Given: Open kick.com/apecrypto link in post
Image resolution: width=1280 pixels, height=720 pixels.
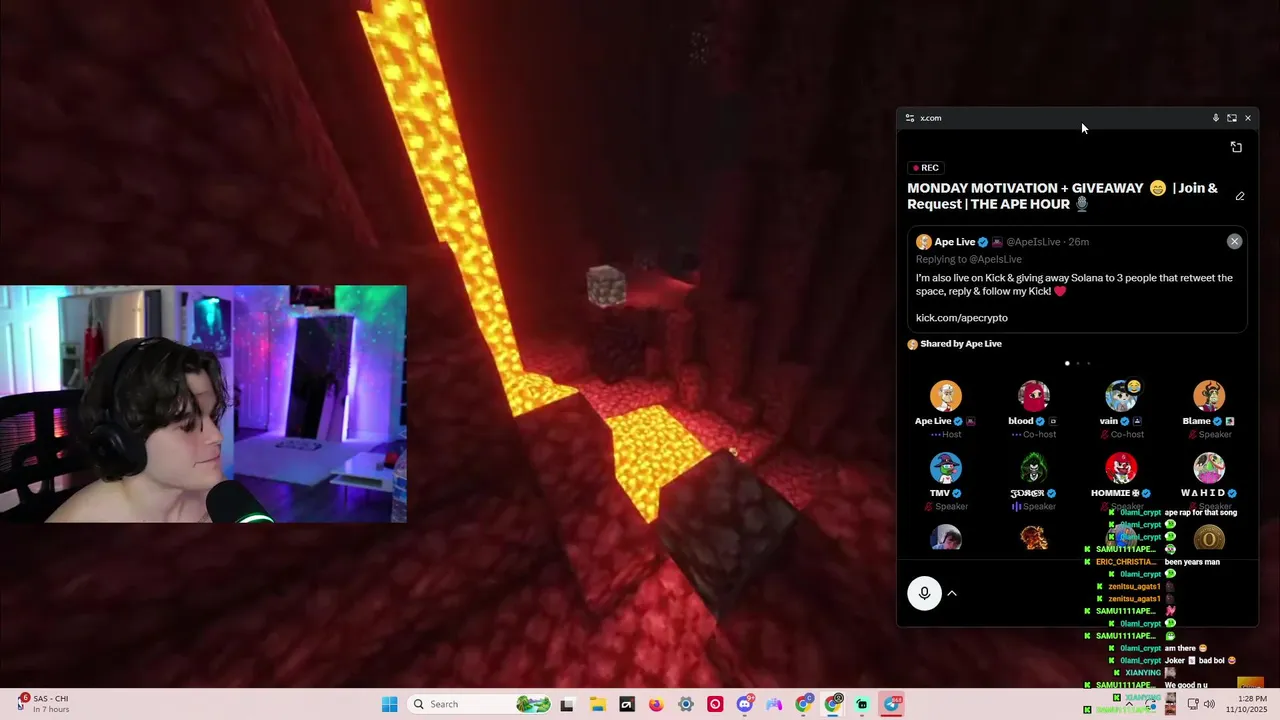Looking at the screenshot, I should (x=962, y=318).
